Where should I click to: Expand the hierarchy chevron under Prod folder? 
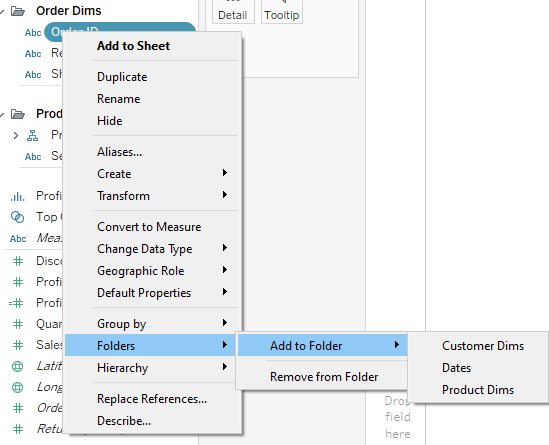pos(15,135)
